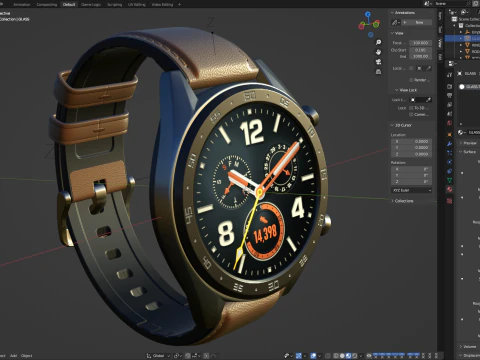Screen dimensions: 480x360
Task: Switch to rendered shading mode
Action: (x=354, y=356)
